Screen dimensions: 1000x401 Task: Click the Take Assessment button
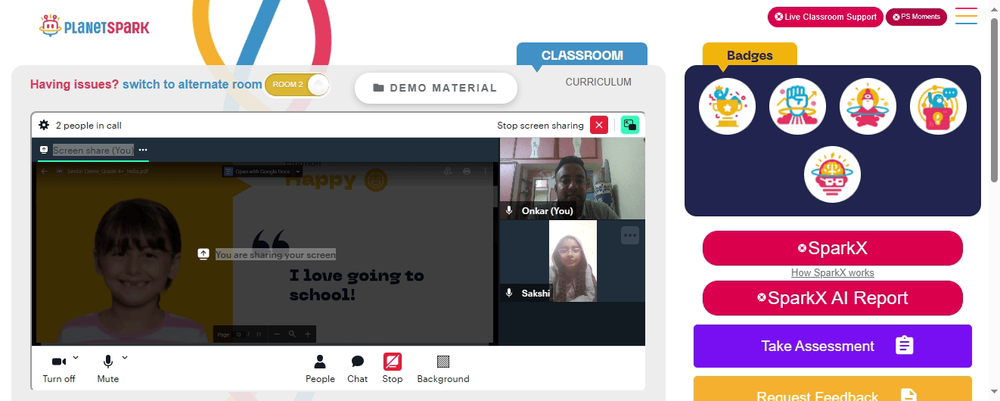pos(832,346)
